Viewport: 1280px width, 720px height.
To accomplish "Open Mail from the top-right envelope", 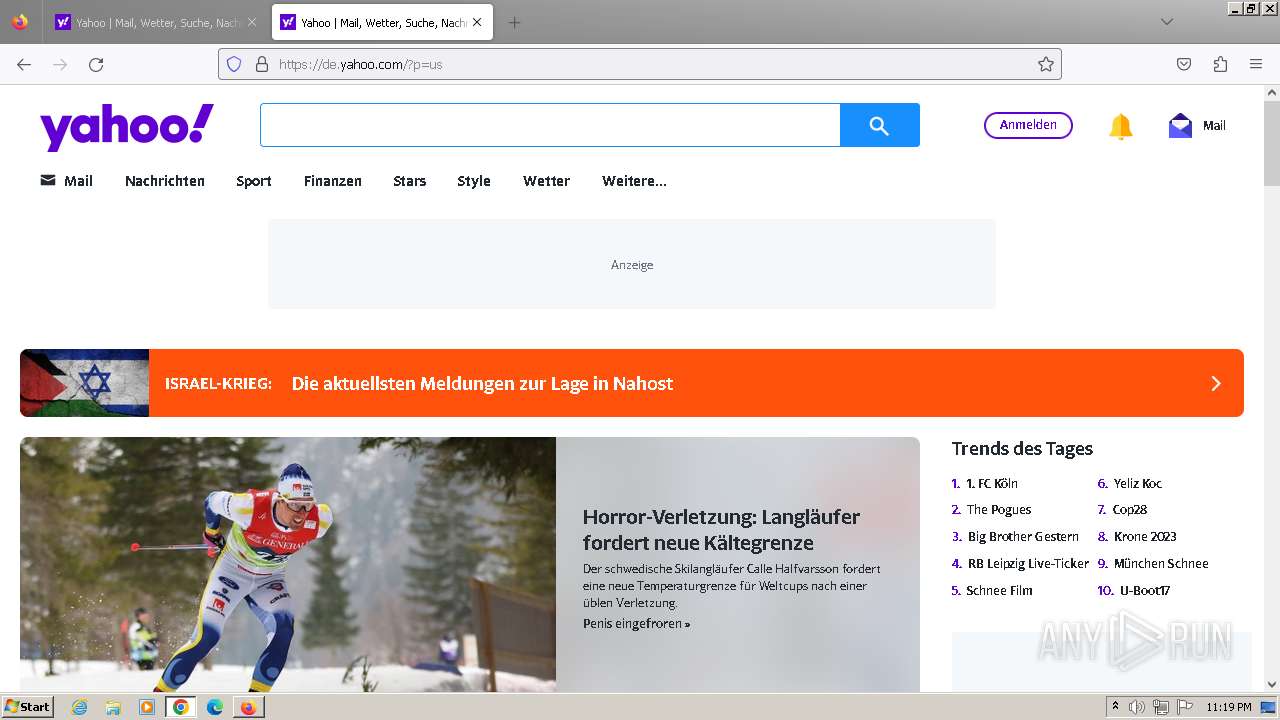I will coord(1197,126).
